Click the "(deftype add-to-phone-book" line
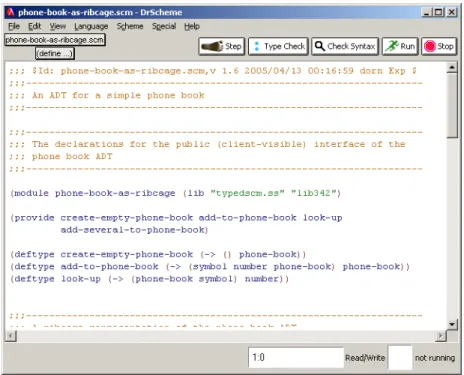Image resolution: width=464 pixels, height=375 pixels. click(x=210, y=267)
